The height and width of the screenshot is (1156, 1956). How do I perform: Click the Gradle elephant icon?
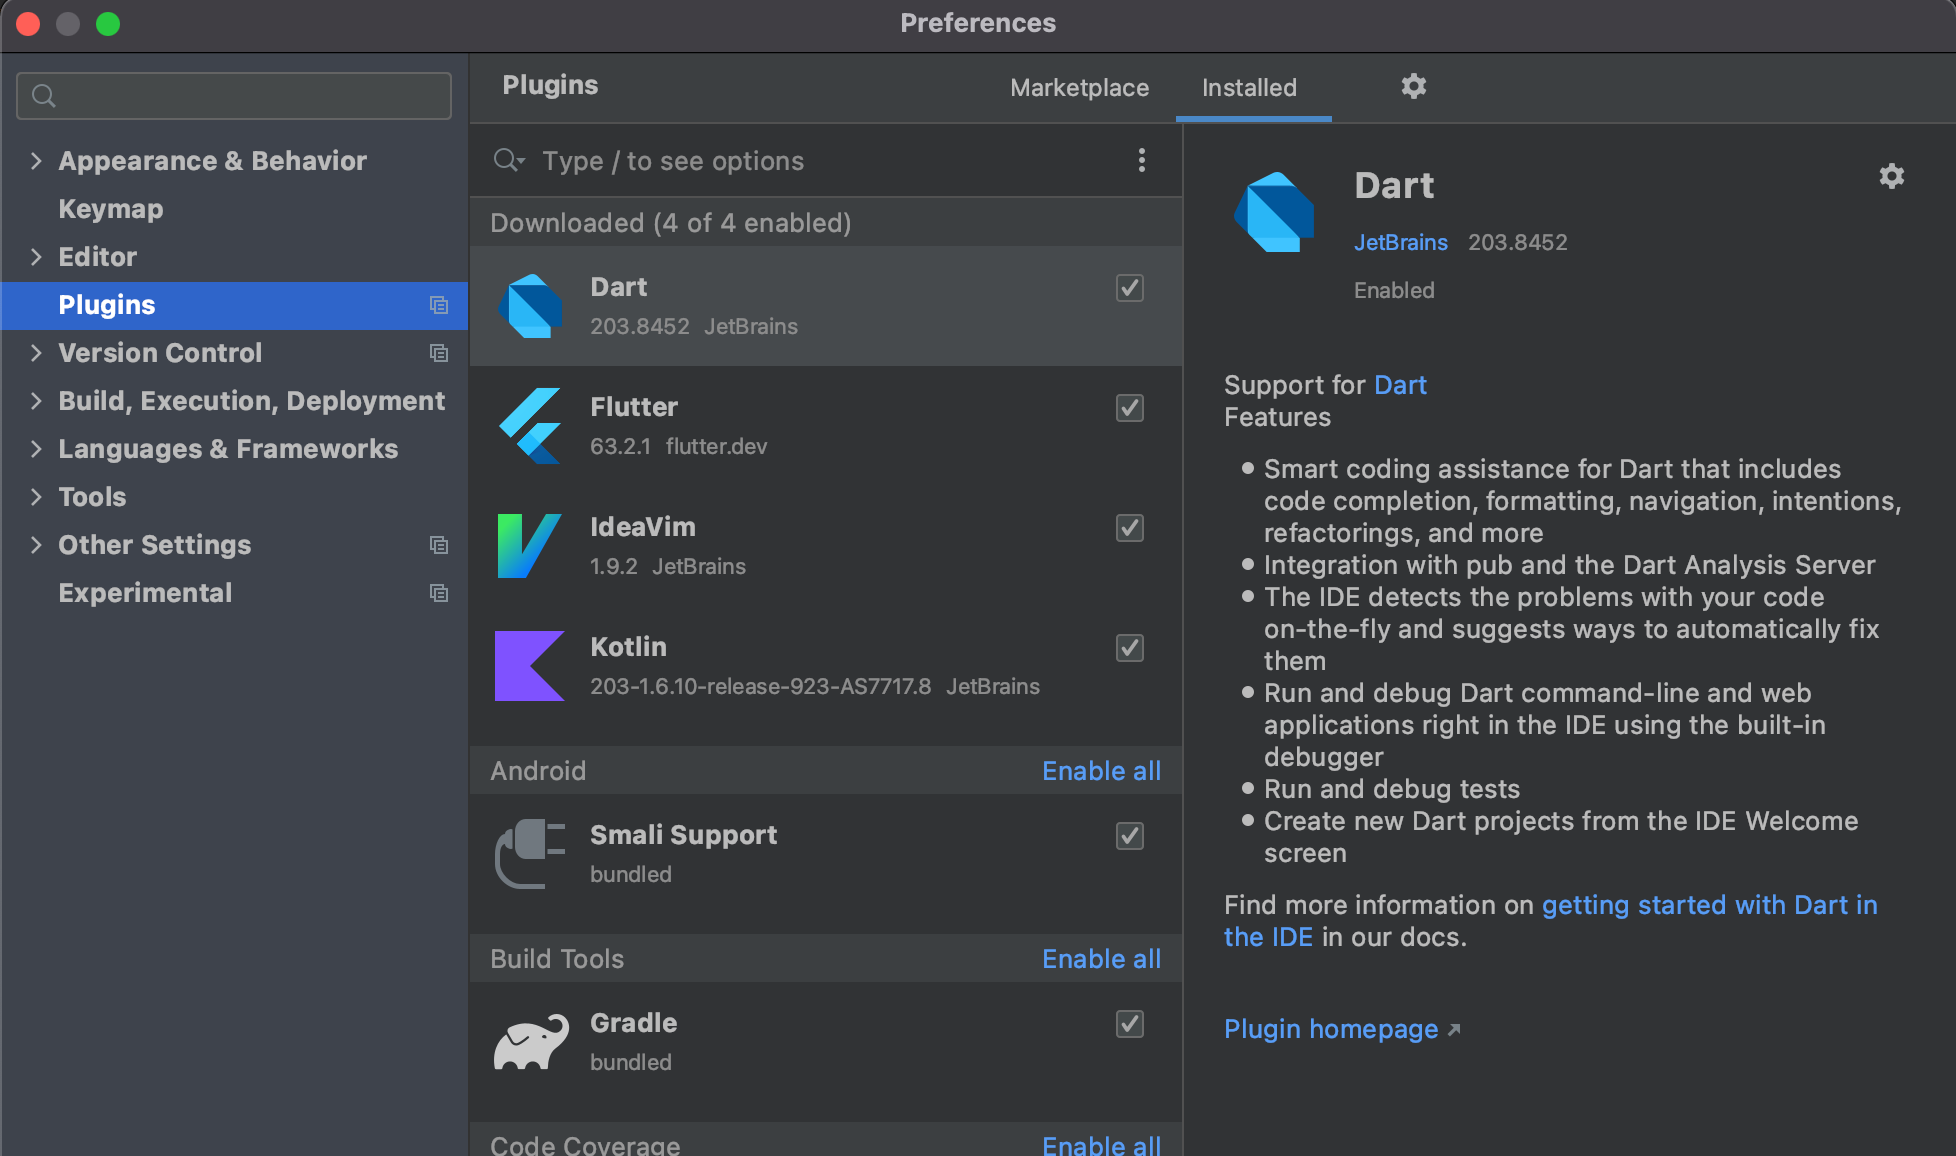pos(531,1042)
